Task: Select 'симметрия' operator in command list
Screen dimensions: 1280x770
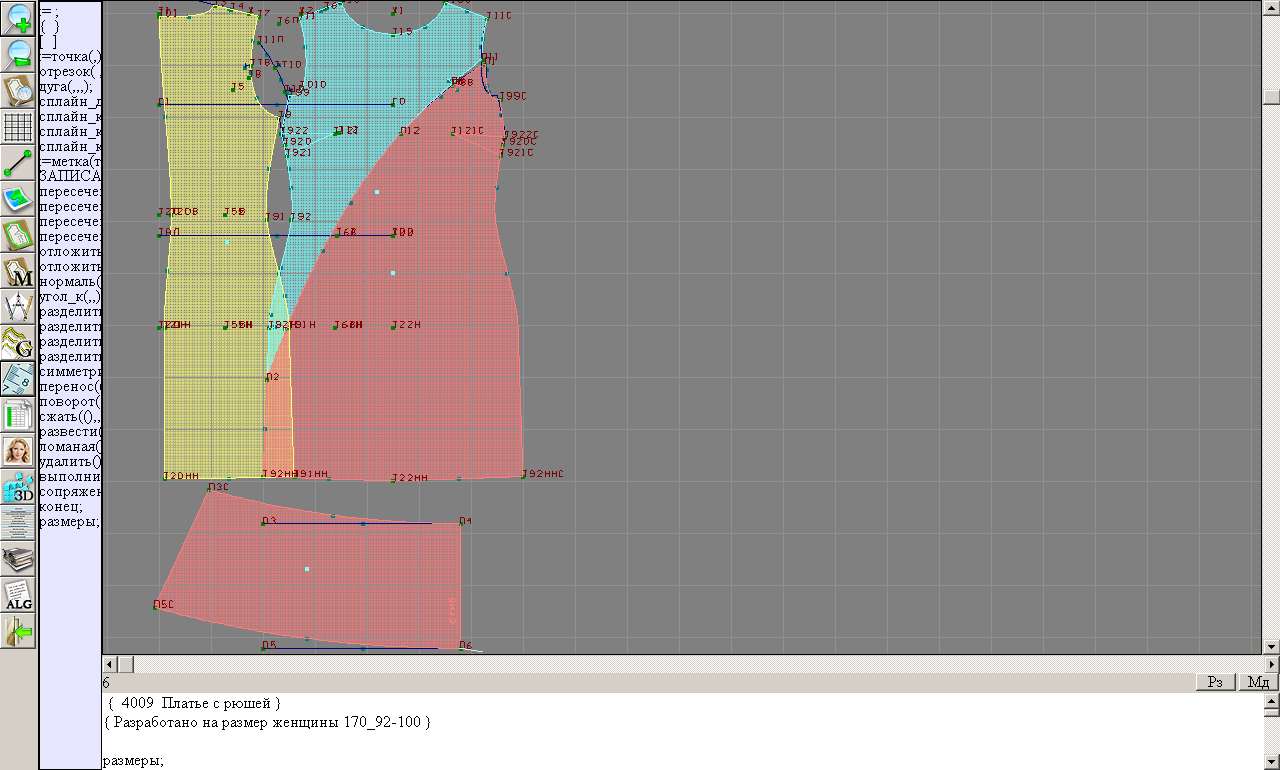Action: coord(70,371)
